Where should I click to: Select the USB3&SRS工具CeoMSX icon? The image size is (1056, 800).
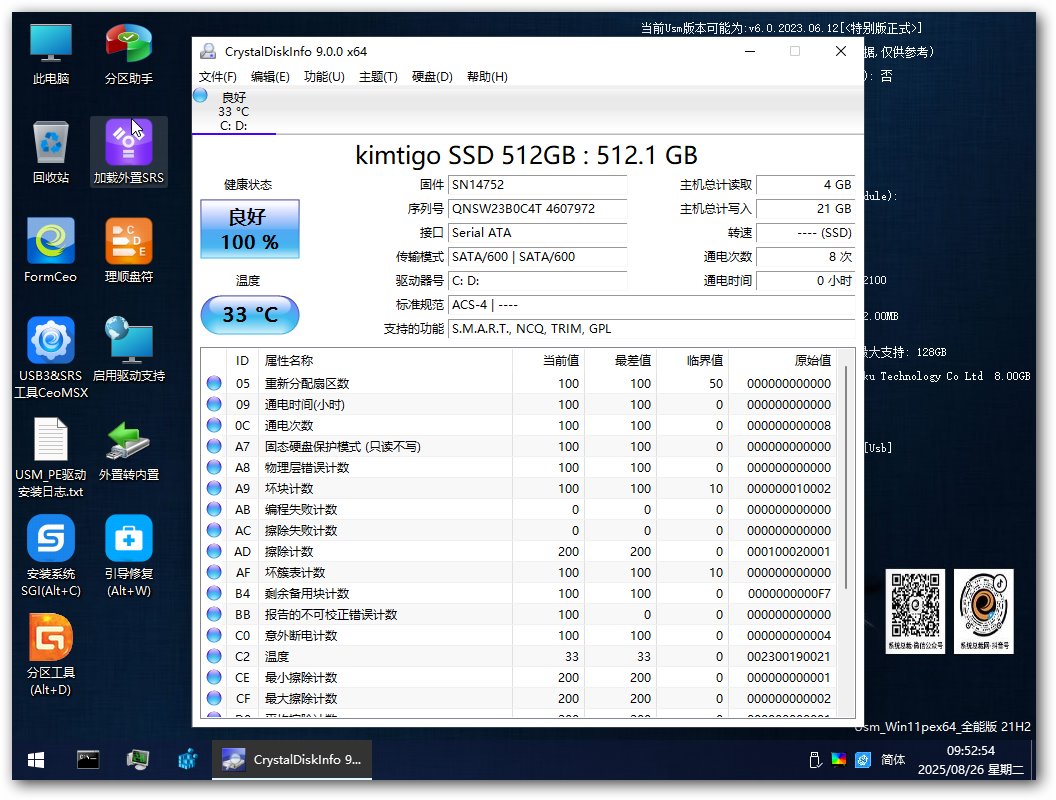[x=51, y=358]
